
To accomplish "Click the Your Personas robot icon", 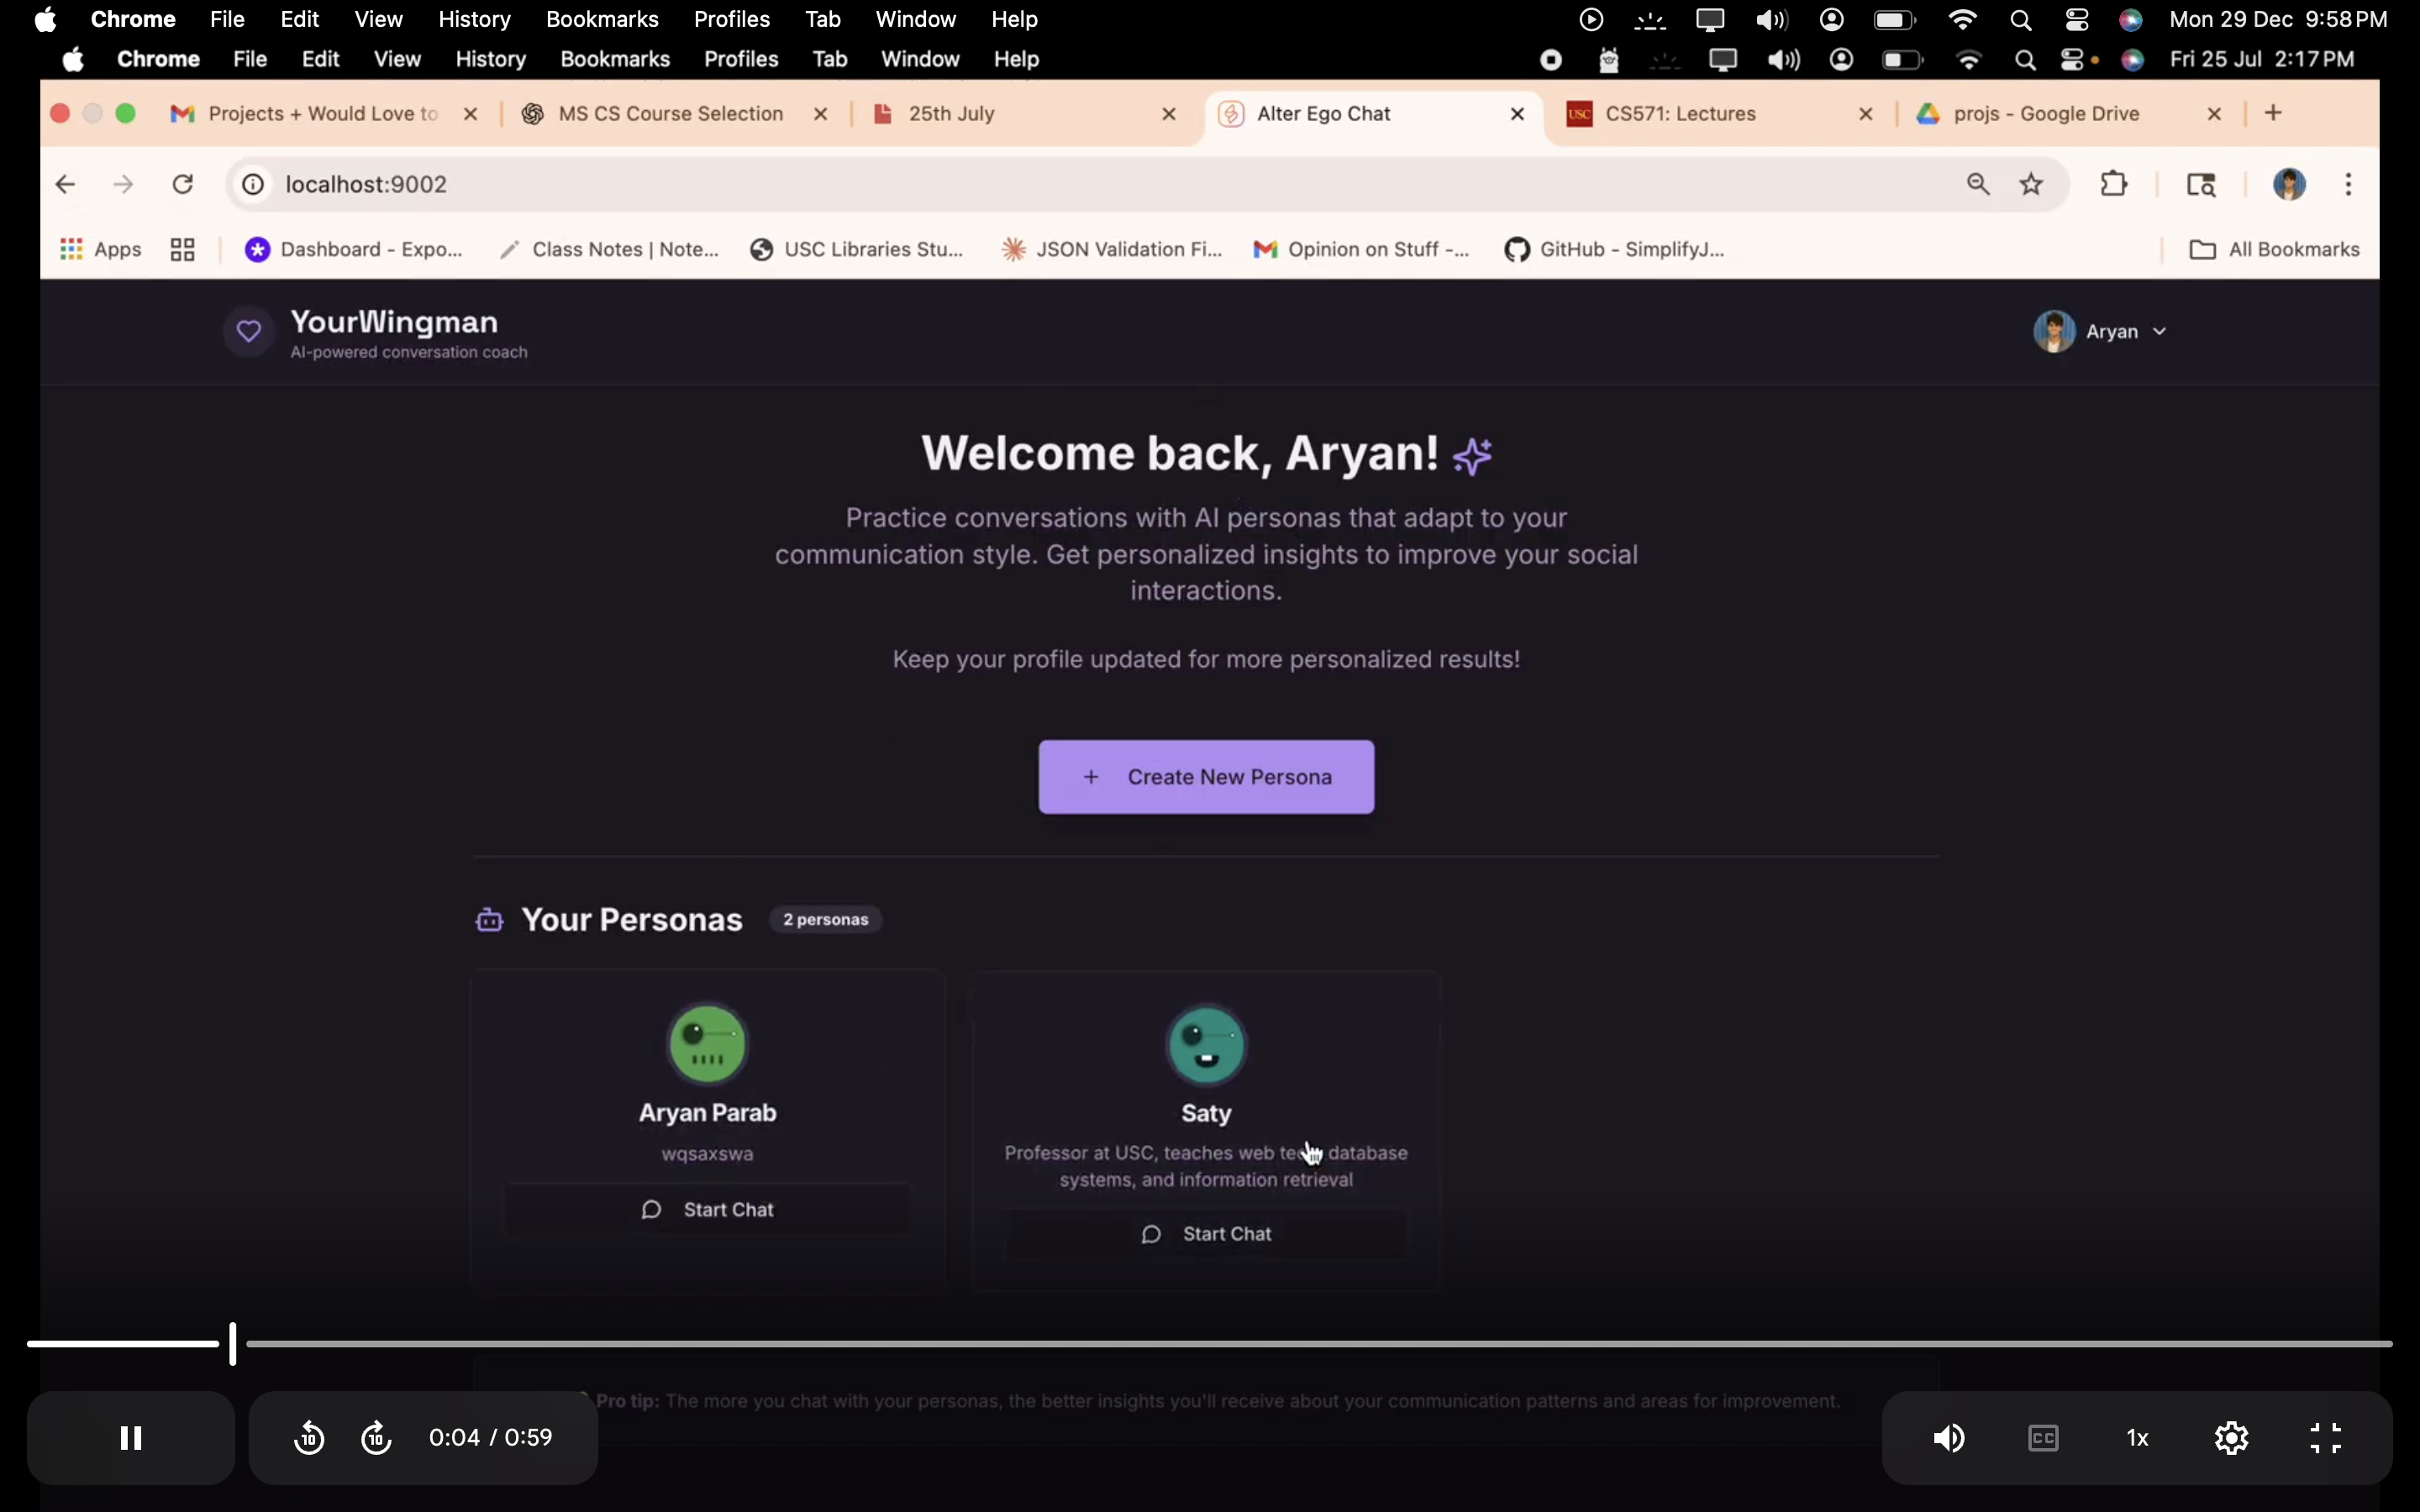I will tap(489, 920).
